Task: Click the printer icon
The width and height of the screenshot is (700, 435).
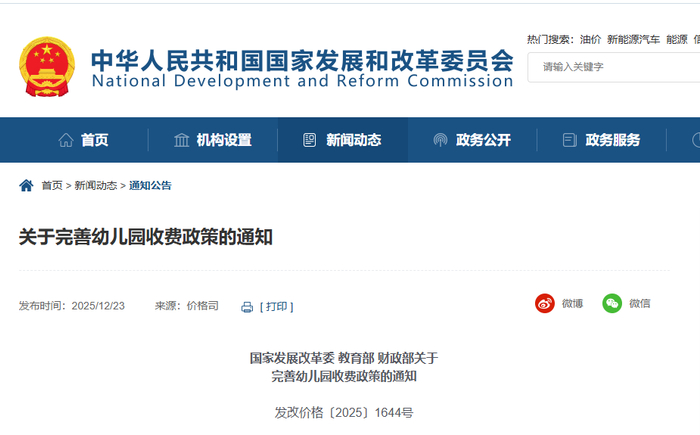Action: tap(247, 307)
